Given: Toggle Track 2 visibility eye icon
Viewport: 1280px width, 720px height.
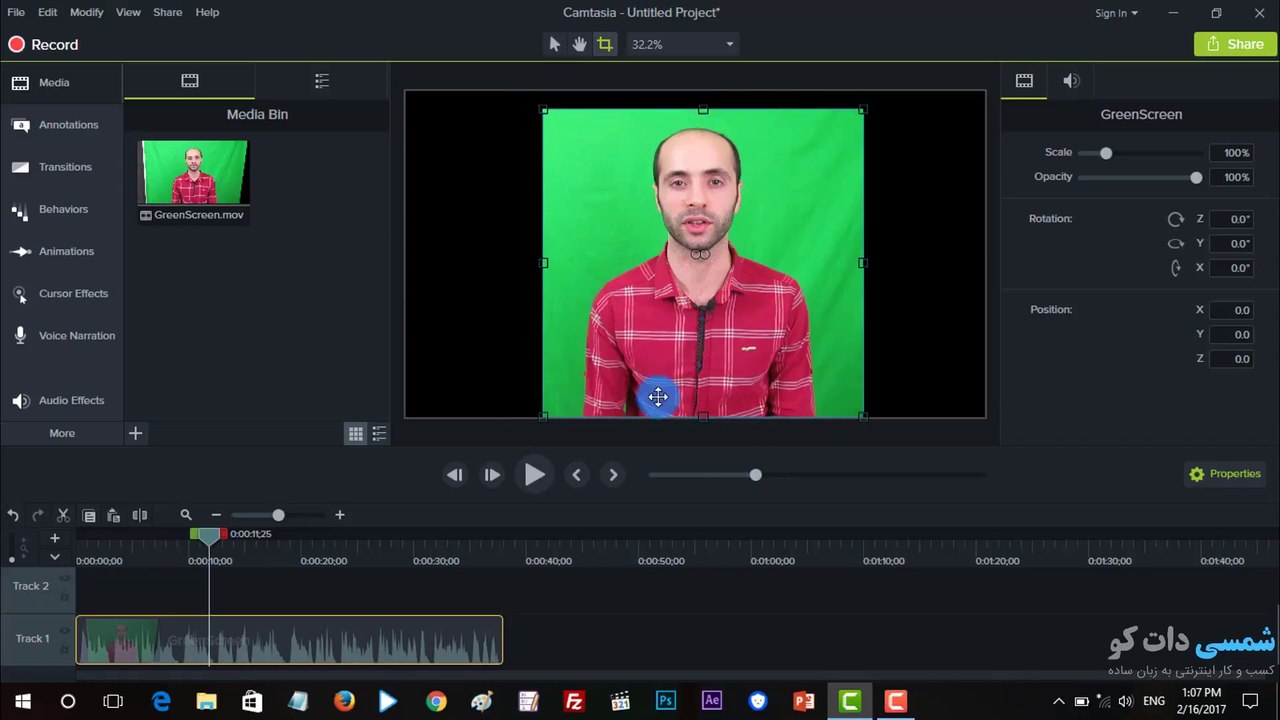Looking at the screenshot, I should [65, 578].
